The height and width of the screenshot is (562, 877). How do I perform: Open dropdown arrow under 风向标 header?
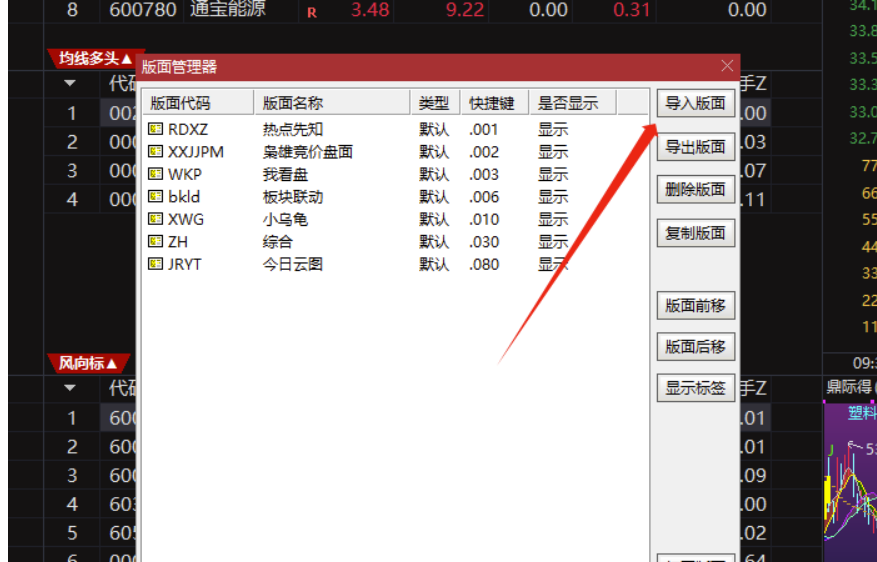[70, 388]
